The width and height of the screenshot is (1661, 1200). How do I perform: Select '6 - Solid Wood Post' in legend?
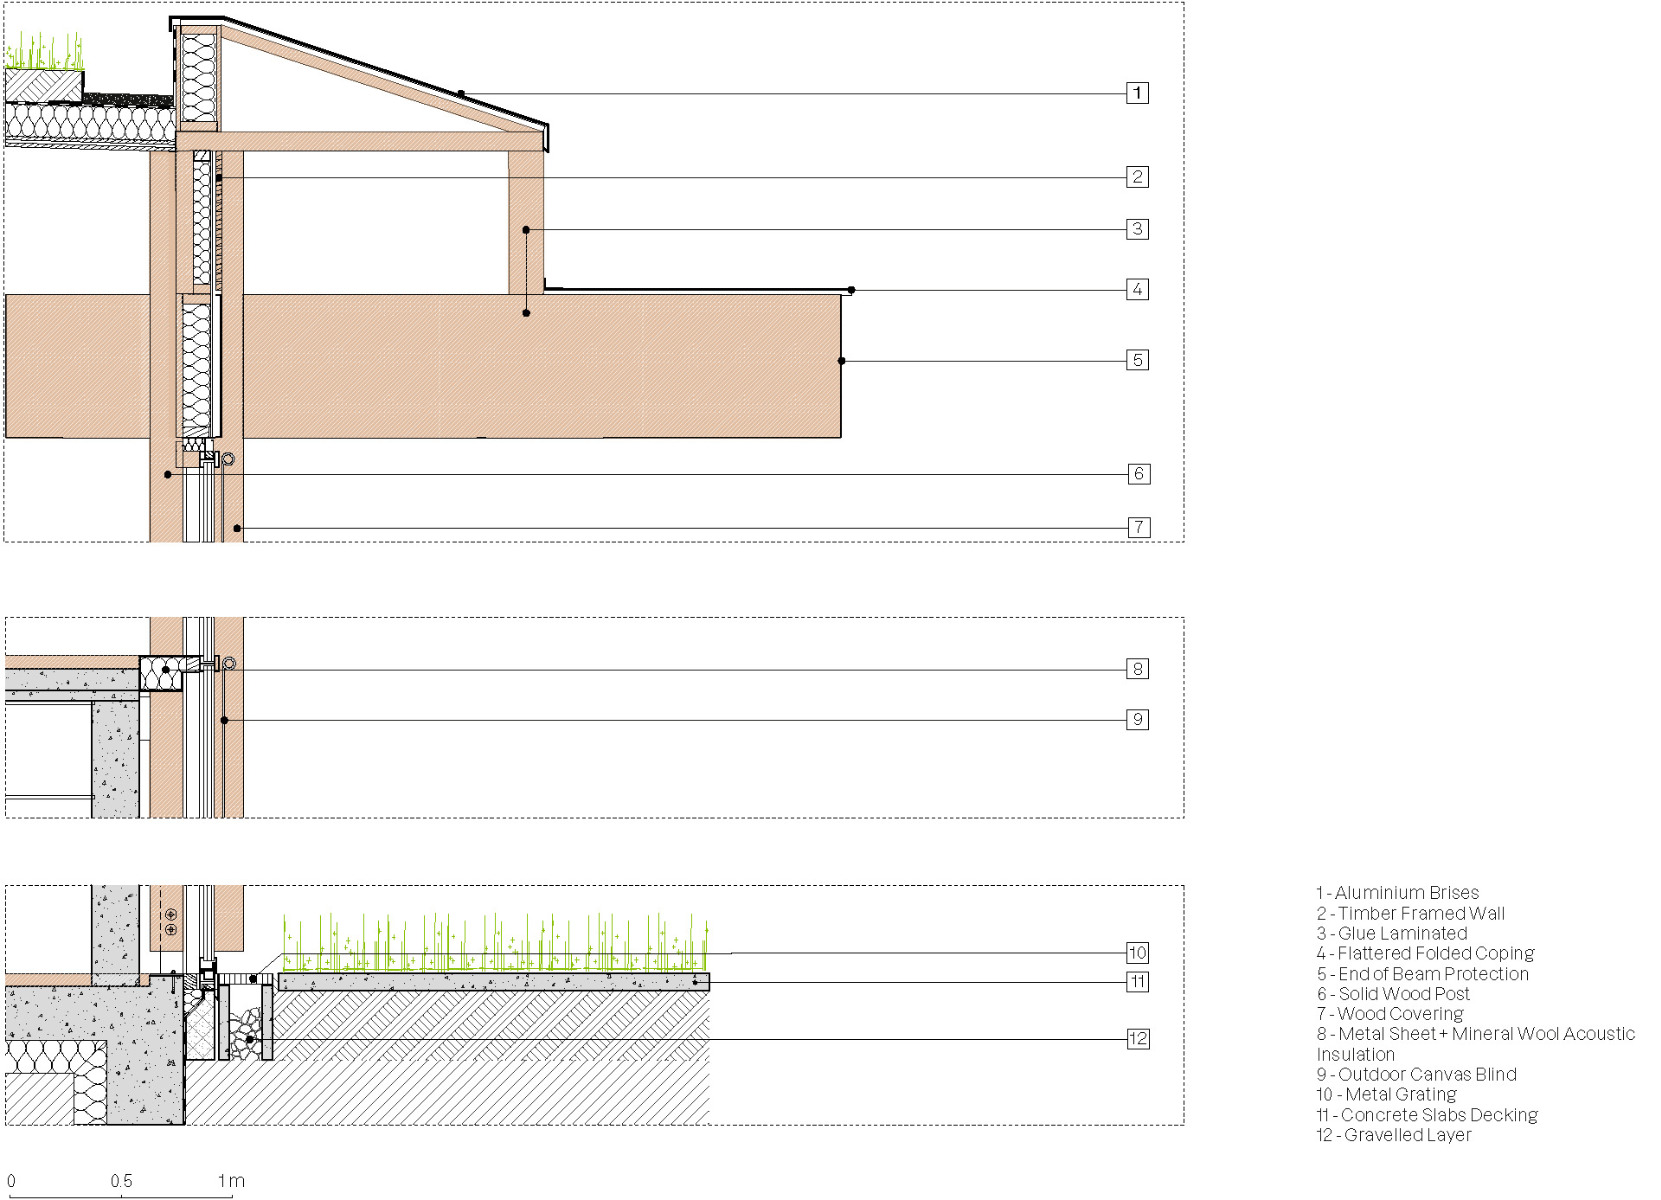click(x=1393, y=994)
